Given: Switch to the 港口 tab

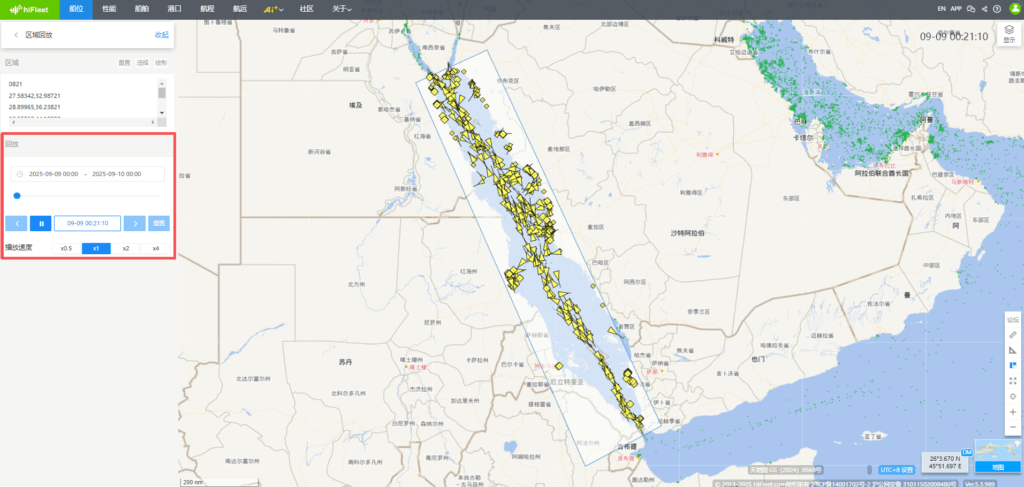Looking at the screenshot, I should point(174,9).
